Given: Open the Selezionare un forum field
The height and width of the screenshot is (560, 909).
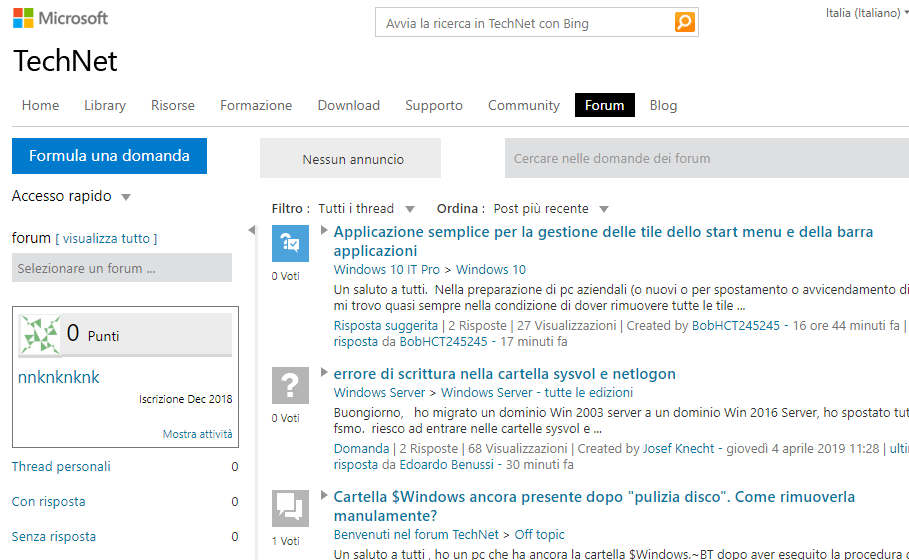Looking at the screenshot, I should [x=122, y=268].
